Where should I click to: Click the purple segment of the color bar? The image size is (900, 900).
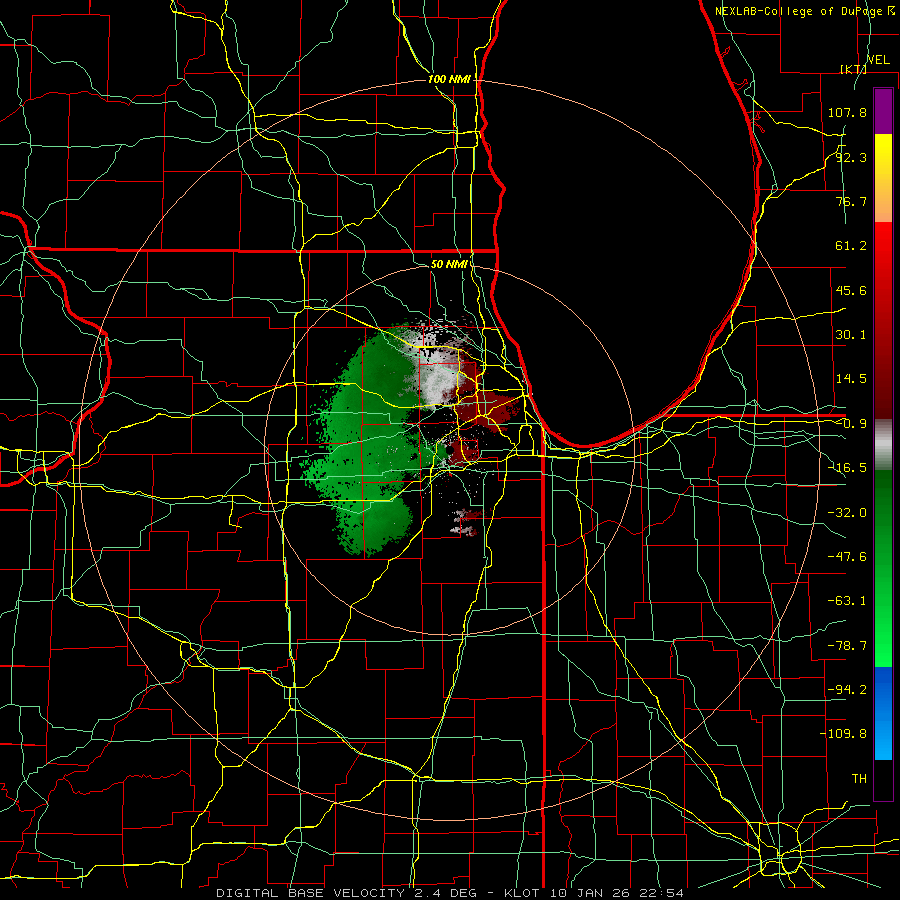pyautogui.click(x=883, y=111)
